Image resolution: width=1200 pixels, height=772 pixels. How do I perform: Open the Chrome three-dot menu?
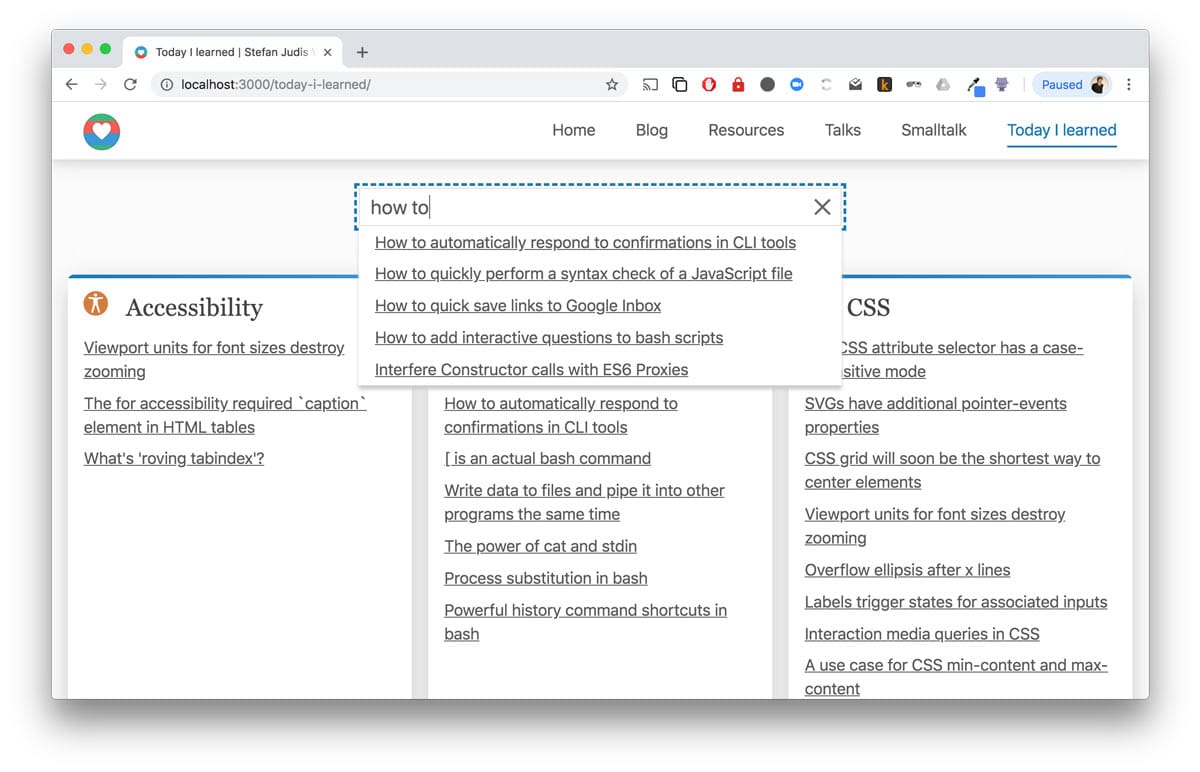point(1129,85)
